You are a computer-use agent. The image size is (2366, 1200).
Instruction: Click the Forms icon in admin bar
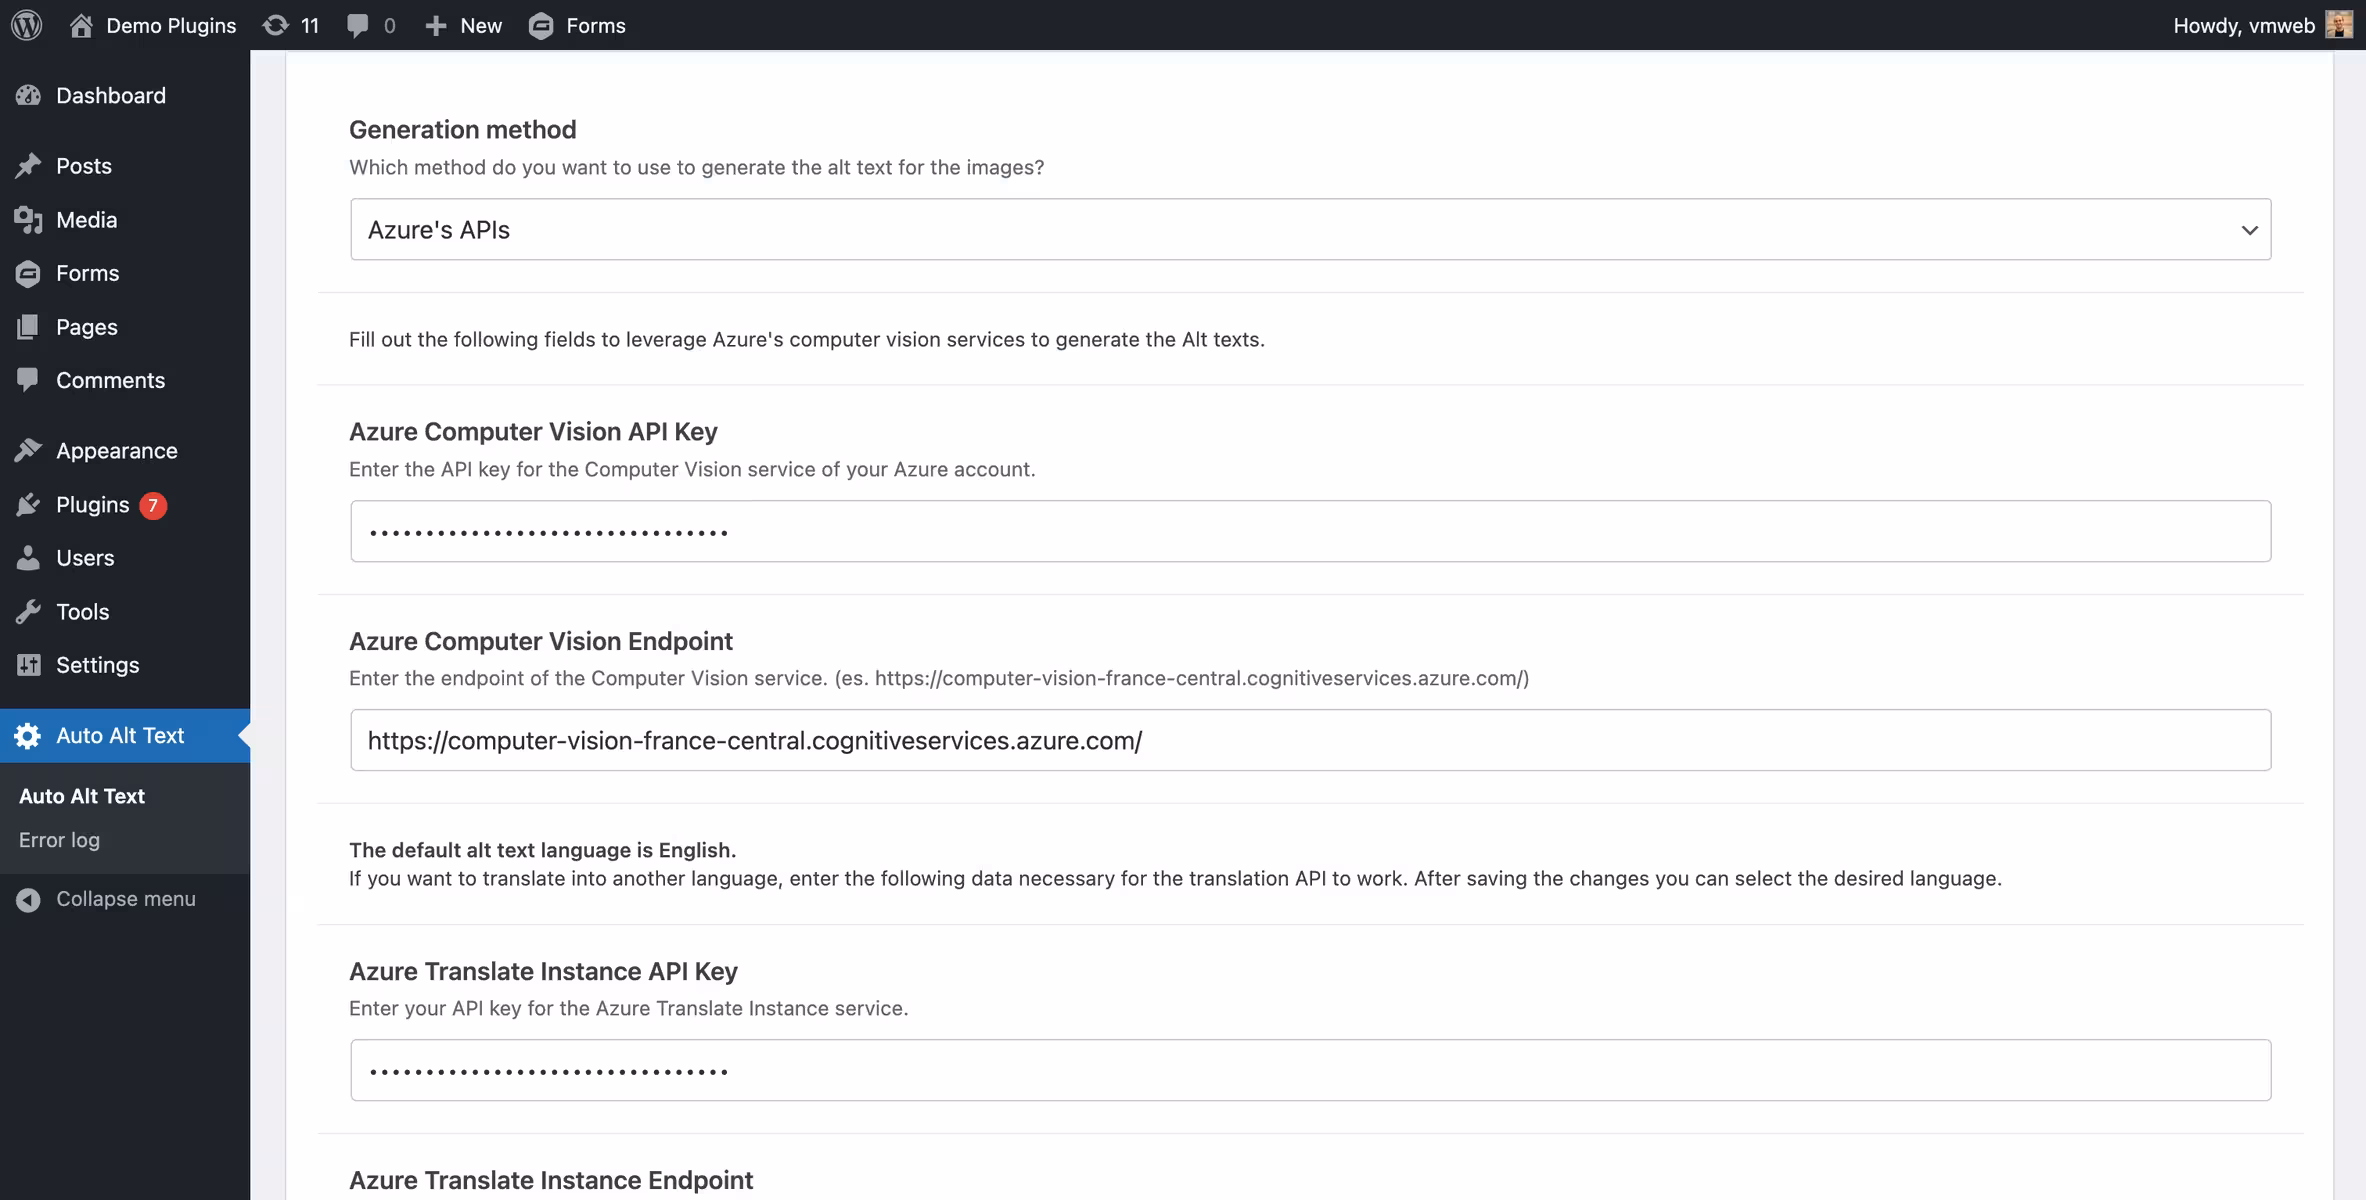pos(541,26)
